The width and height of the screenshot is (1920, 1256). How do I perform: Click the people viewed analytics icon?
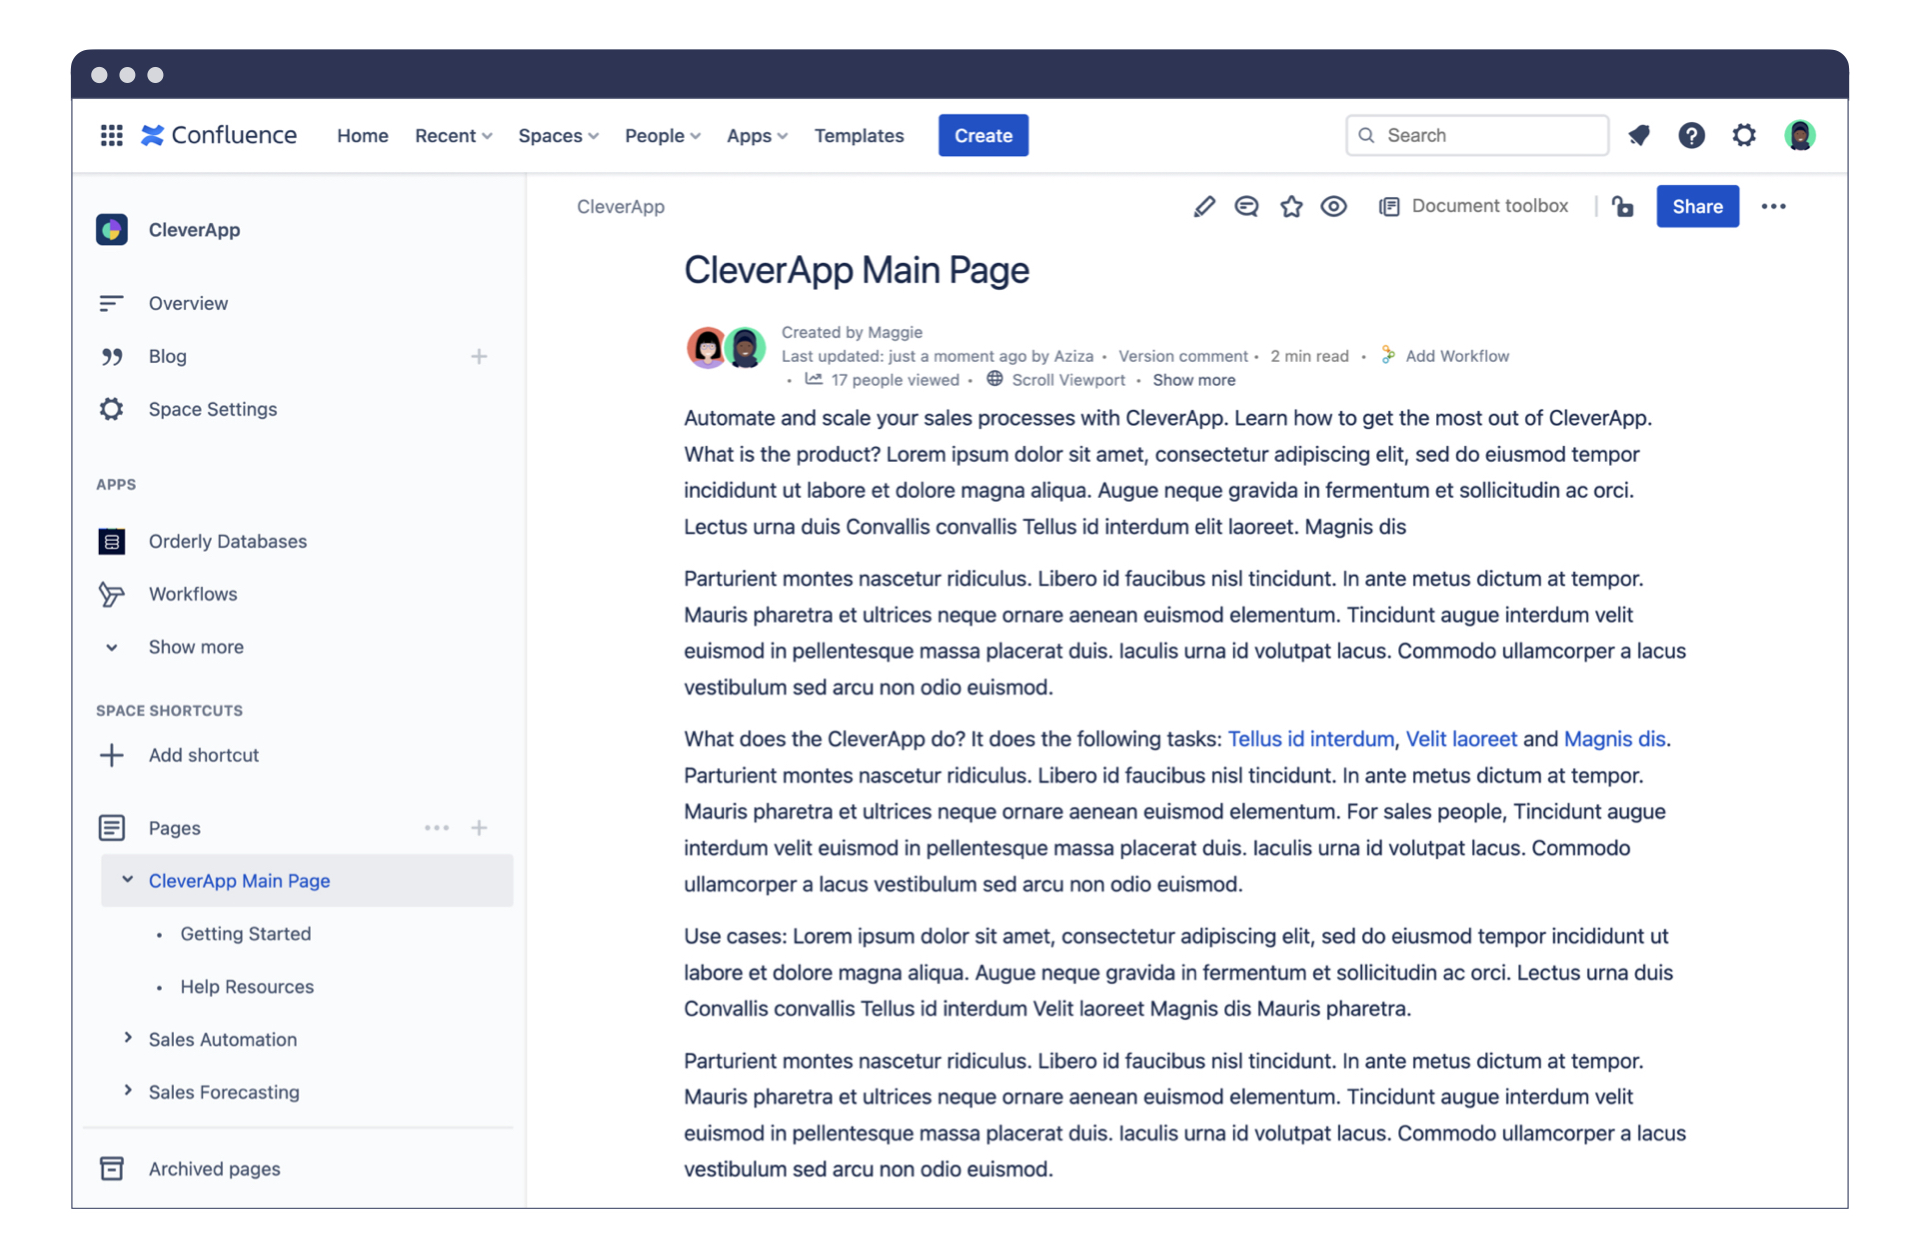point(814,379)
